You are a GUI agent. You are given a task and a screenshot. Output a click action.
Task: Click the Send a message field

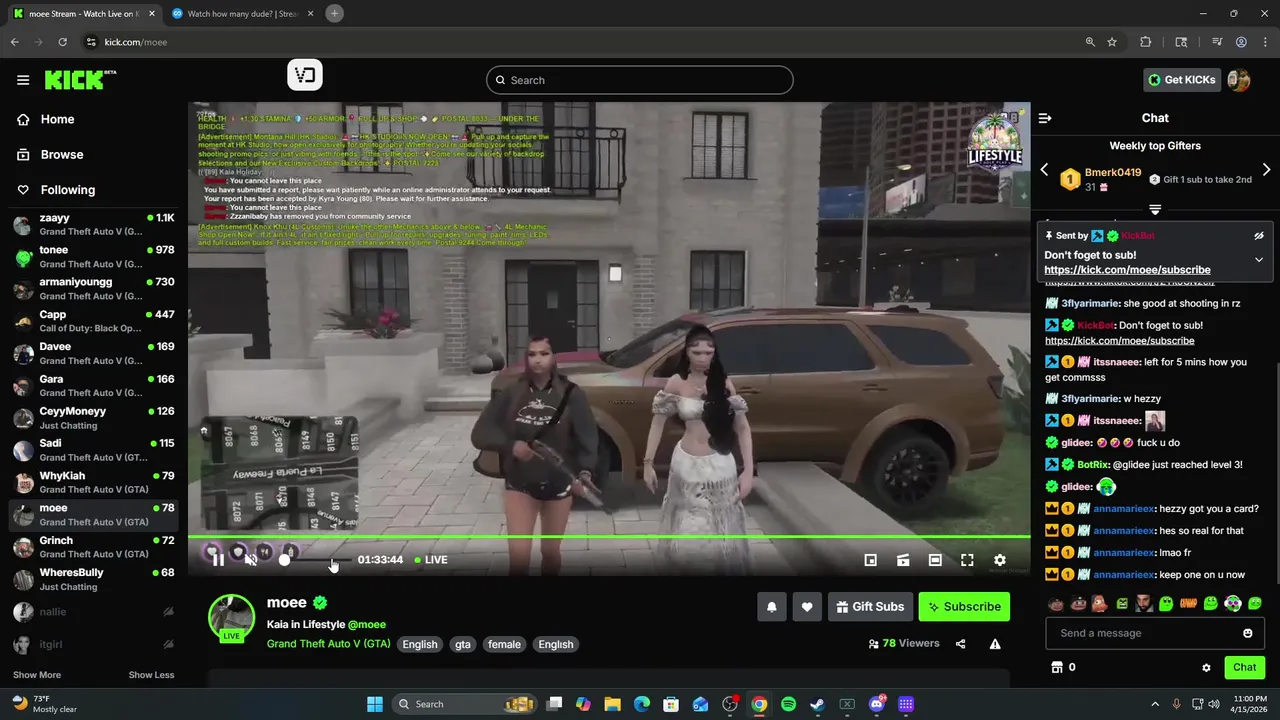(x=1155, y=633)
